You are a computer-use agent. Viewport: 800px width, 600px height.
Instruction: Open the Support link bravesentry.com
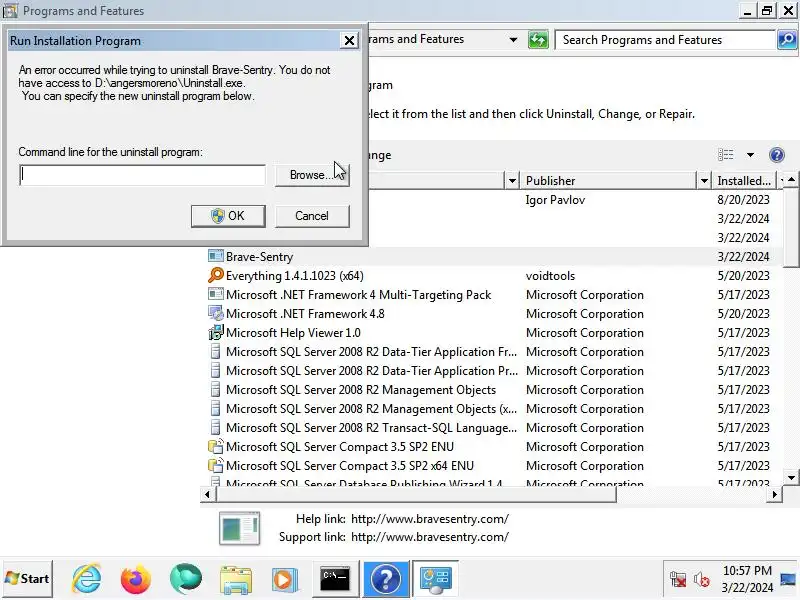point(430,537)
